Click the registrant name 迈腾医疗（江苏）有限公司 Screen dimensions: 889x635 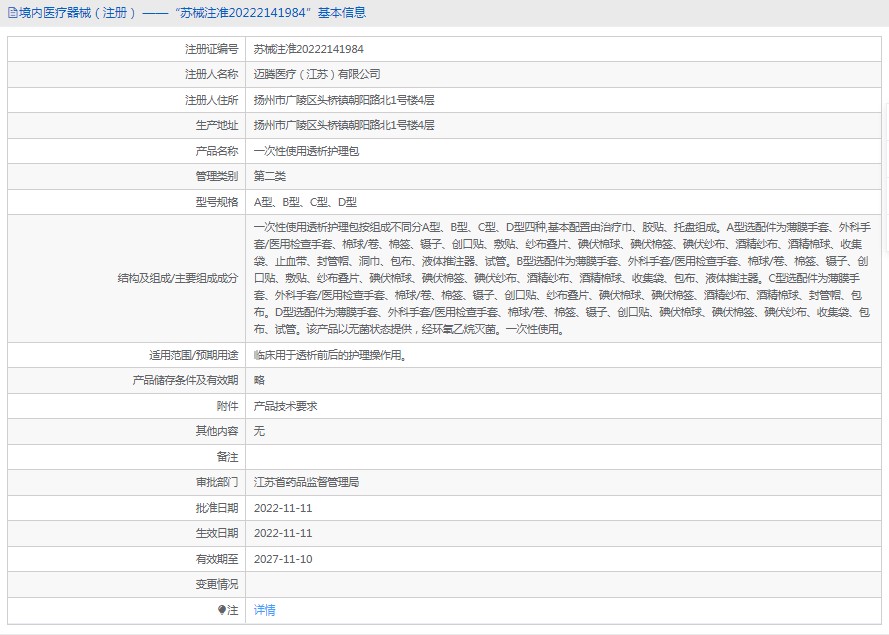[x=317, y=74]
